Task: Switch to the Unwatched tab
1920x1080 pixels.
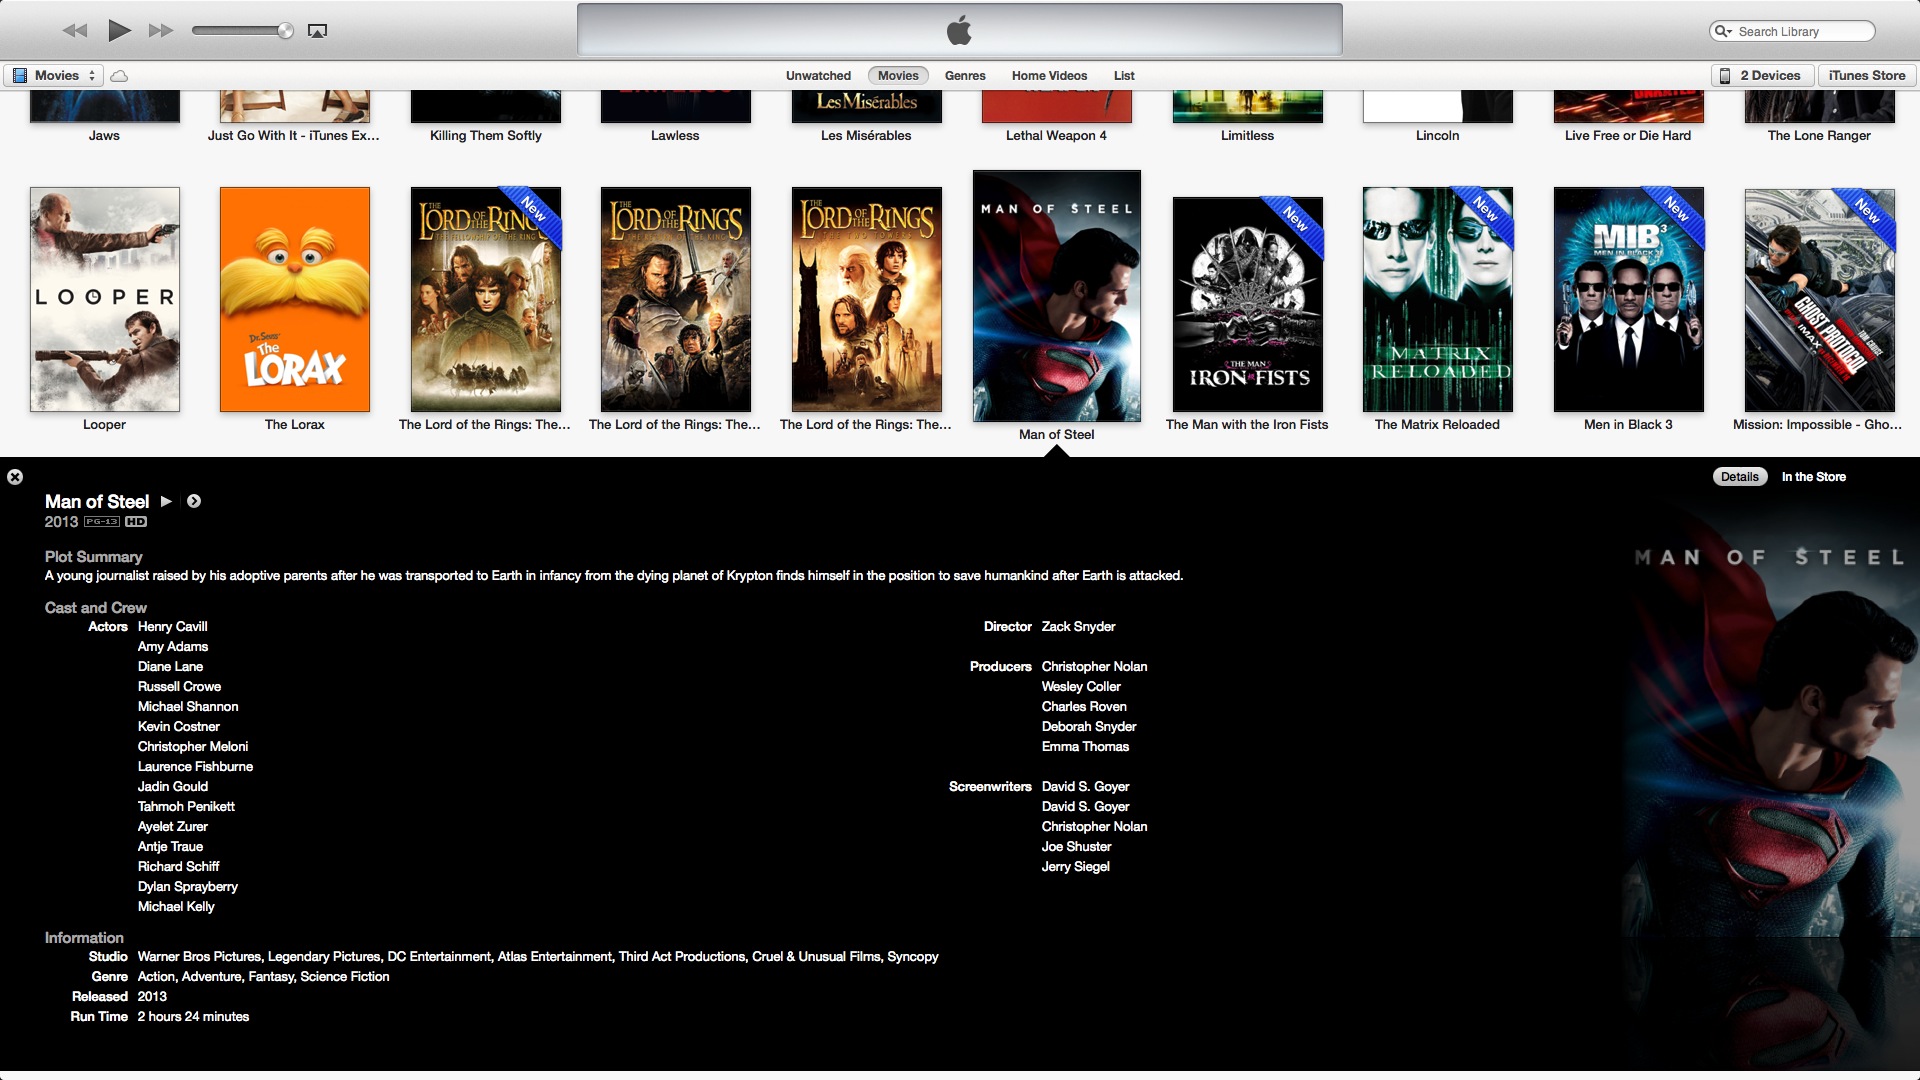Action: 818,75
